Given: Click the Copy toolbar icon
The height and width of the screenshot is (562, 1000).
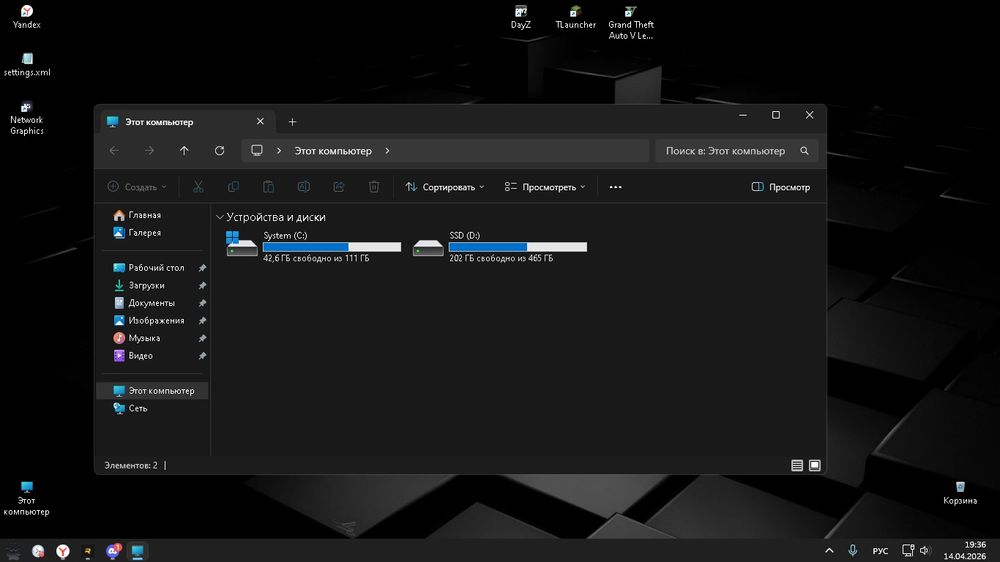Looking at the screenshot, I should (233, 187).
